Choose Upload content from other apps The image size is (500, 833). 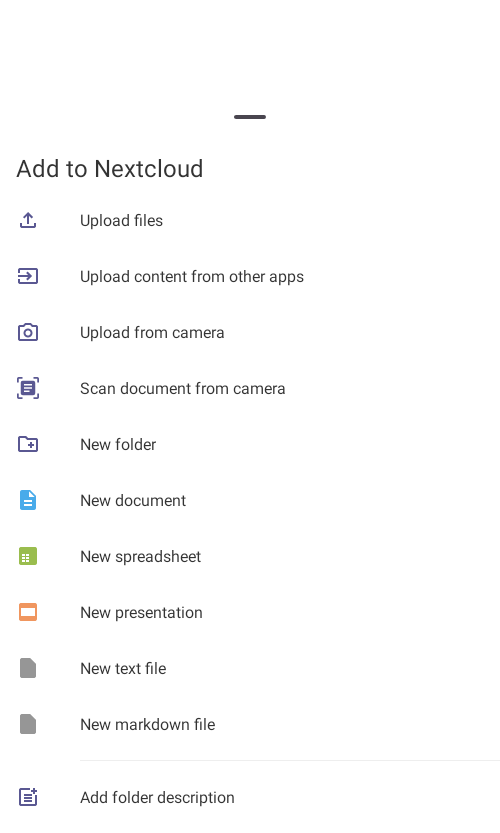[x=250, y=276]
